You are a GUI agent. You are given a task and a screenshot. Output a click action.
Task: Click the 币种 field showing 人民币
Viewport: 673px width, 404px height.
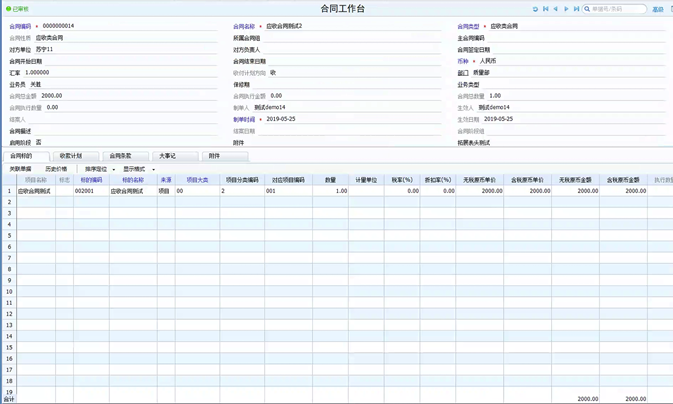[x=572, y=61]
